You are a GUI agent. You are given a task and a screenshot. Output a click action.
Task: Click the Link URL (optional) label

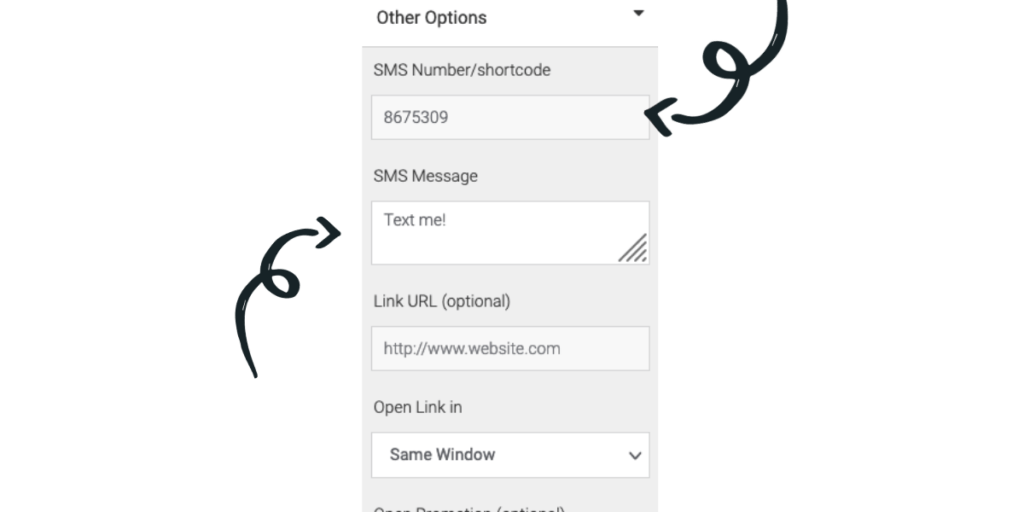[441, 301]
